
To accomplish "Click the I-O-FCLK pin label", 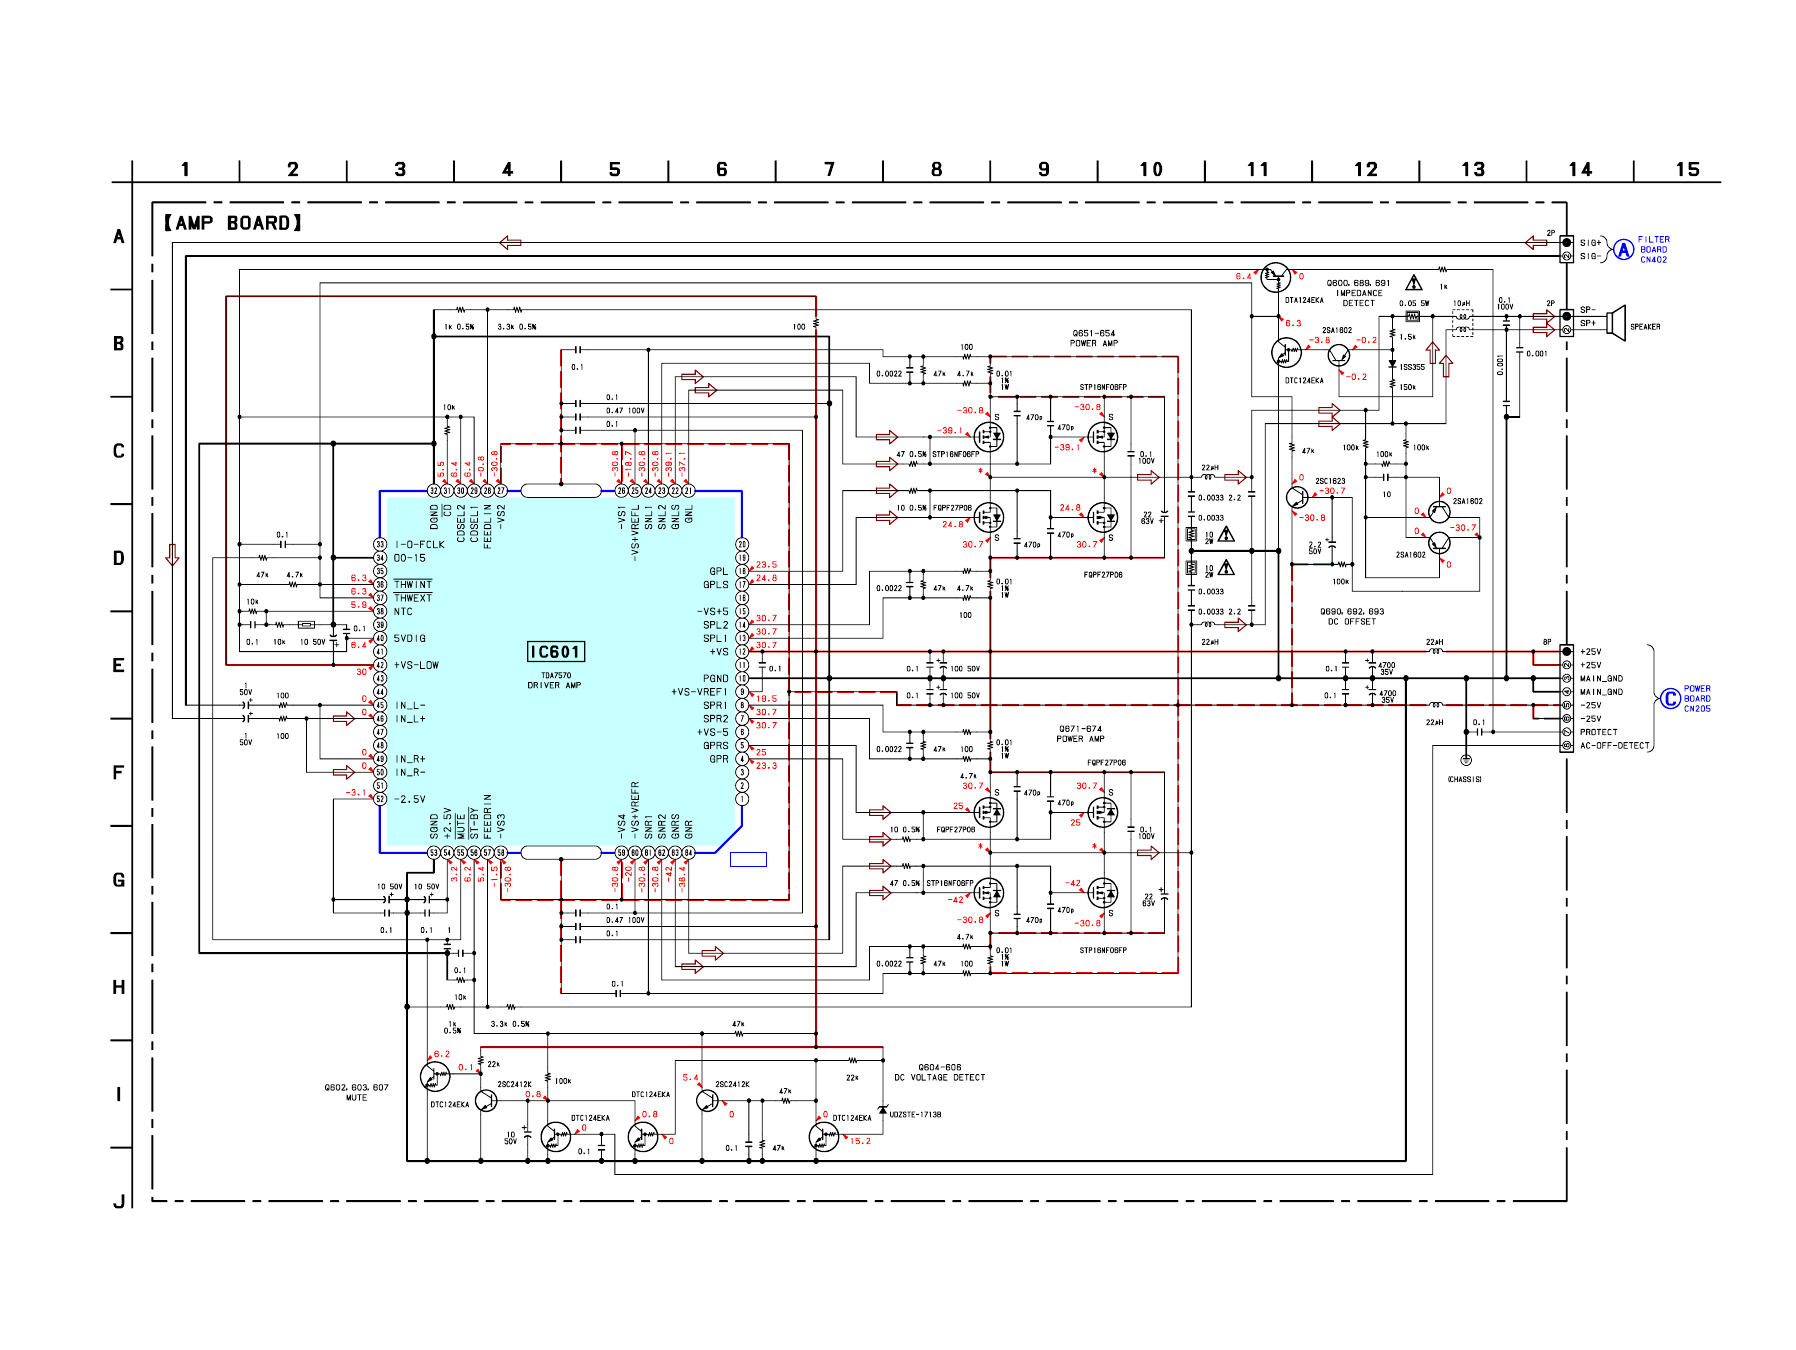I will [x=419, y=545].
